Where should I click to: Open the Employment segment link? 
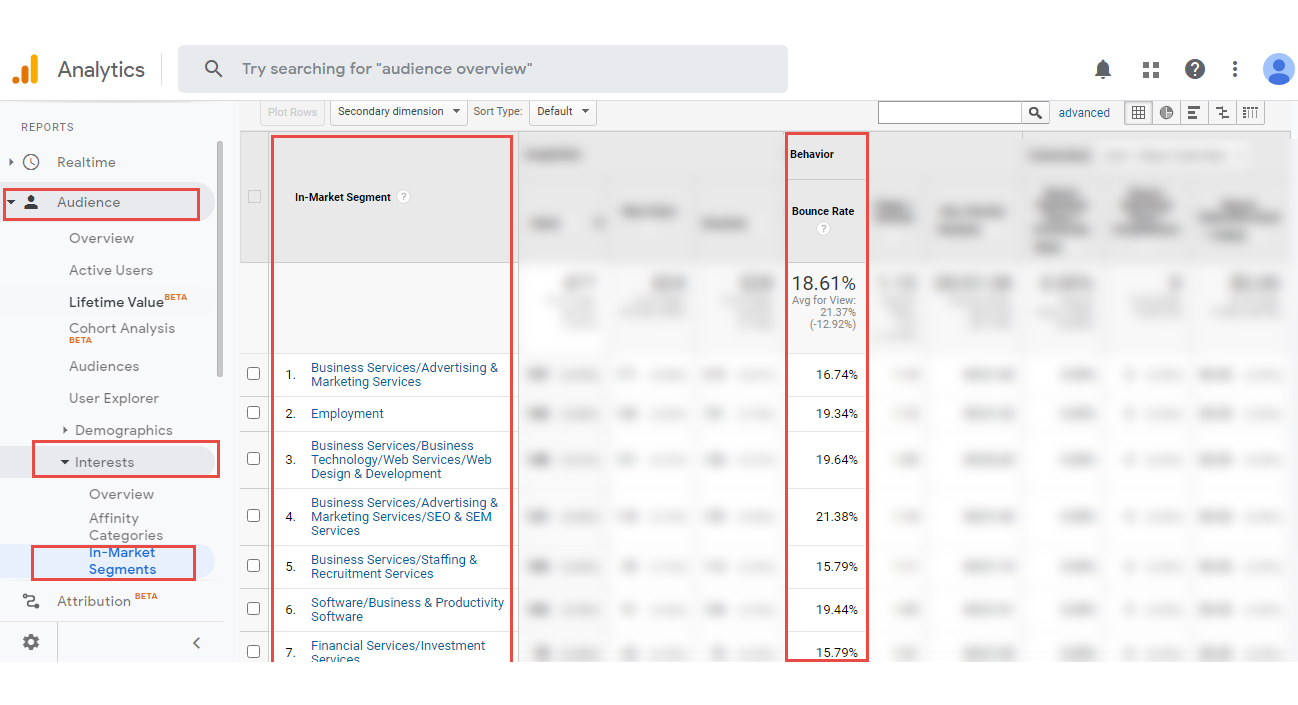(347, 413)
